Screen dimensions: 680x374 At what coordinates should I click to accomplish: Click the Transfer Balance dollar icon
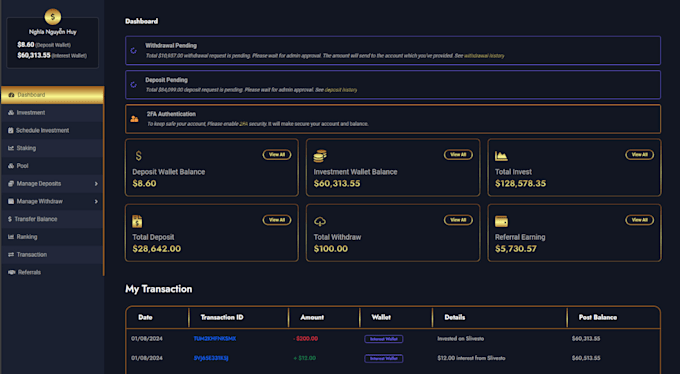(x=10, y=220)
